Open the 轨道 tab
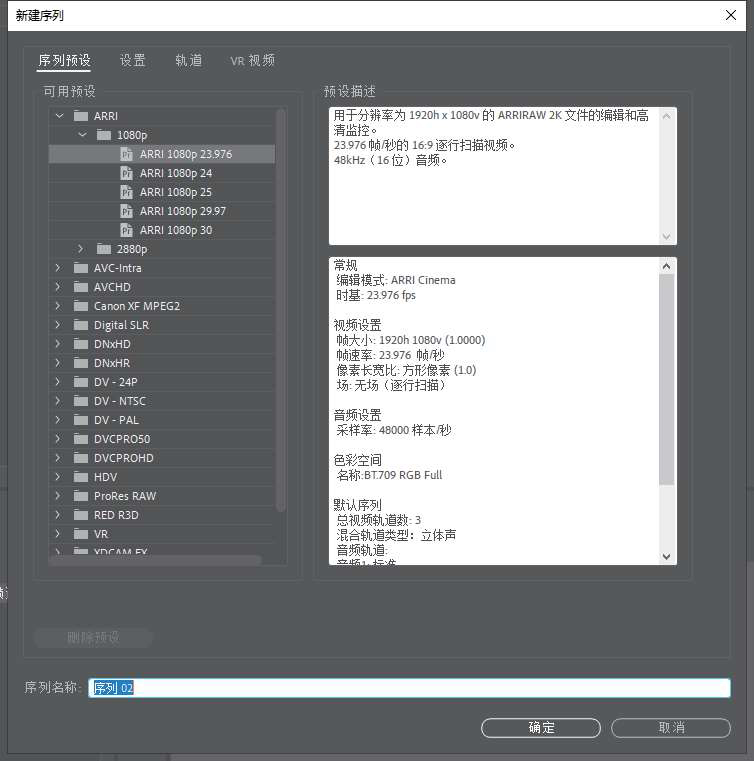Image resolution: width=754 pixels, height=761 pixels. click(188, 61)
